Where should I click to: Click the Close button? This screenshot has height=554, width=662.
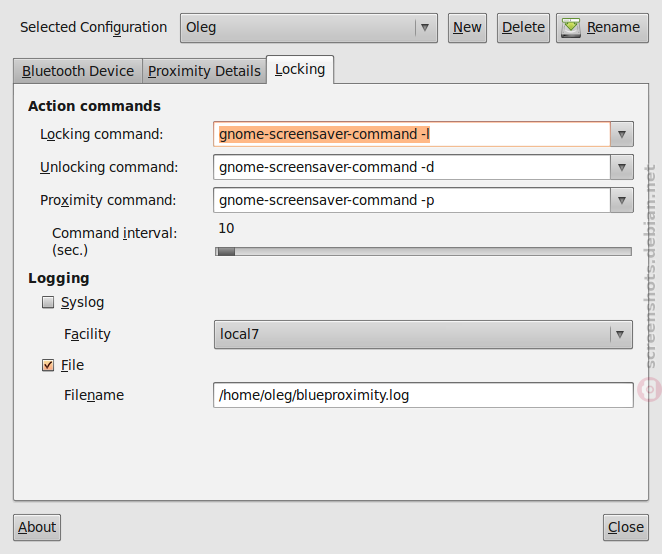point(626,527)
